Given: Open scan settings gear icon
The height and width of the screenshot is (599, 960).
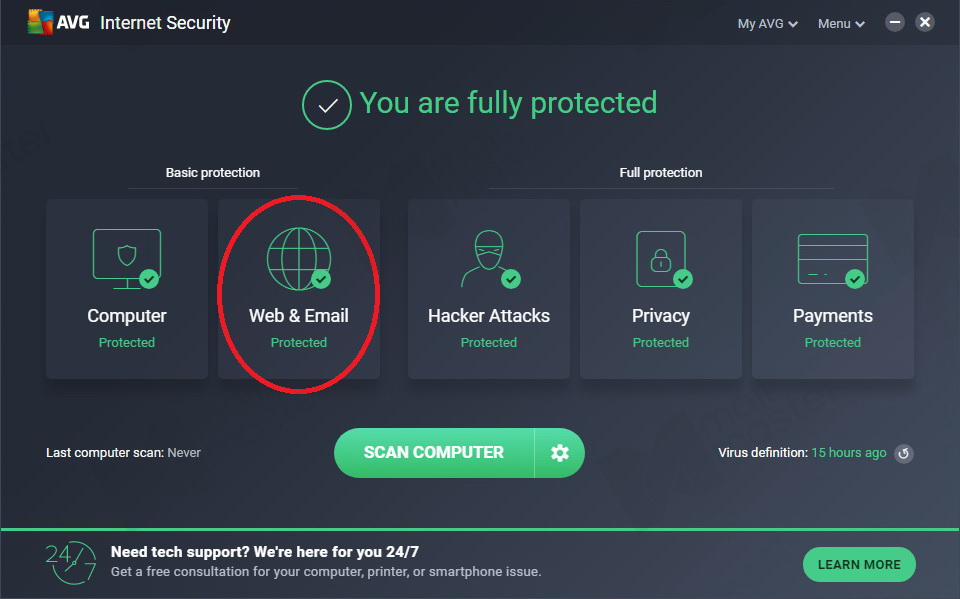Looking at the screenshot, I should coord(560,453).
